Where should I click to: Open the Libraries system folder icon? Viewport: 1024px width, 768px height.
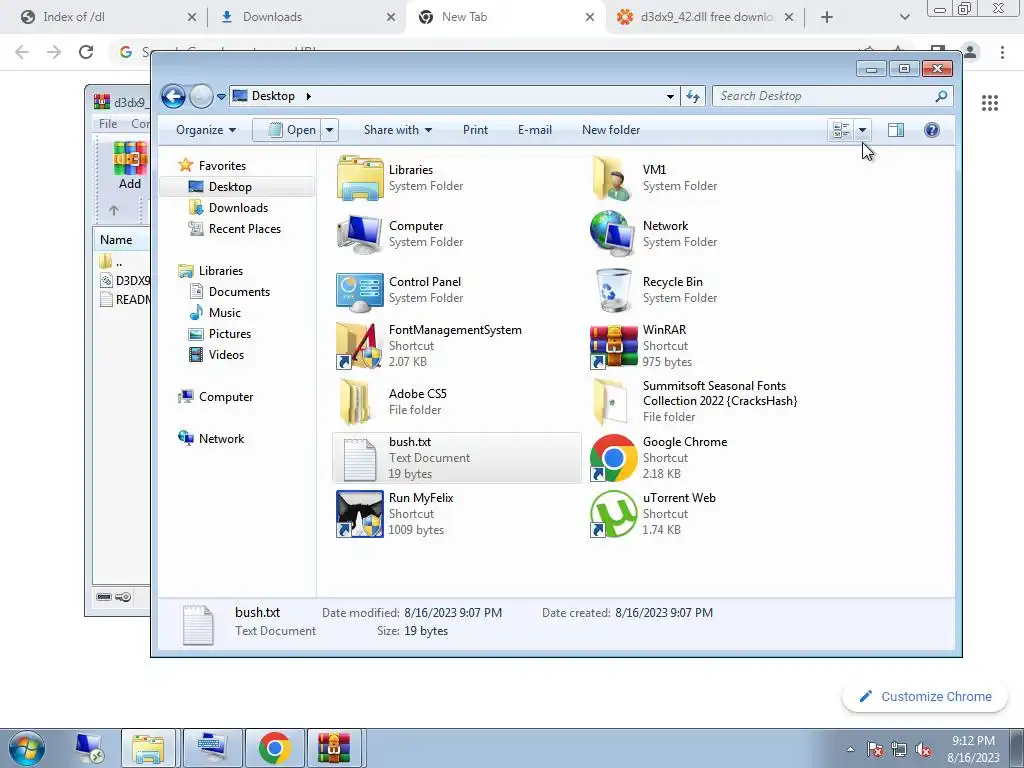coord(360,178)
